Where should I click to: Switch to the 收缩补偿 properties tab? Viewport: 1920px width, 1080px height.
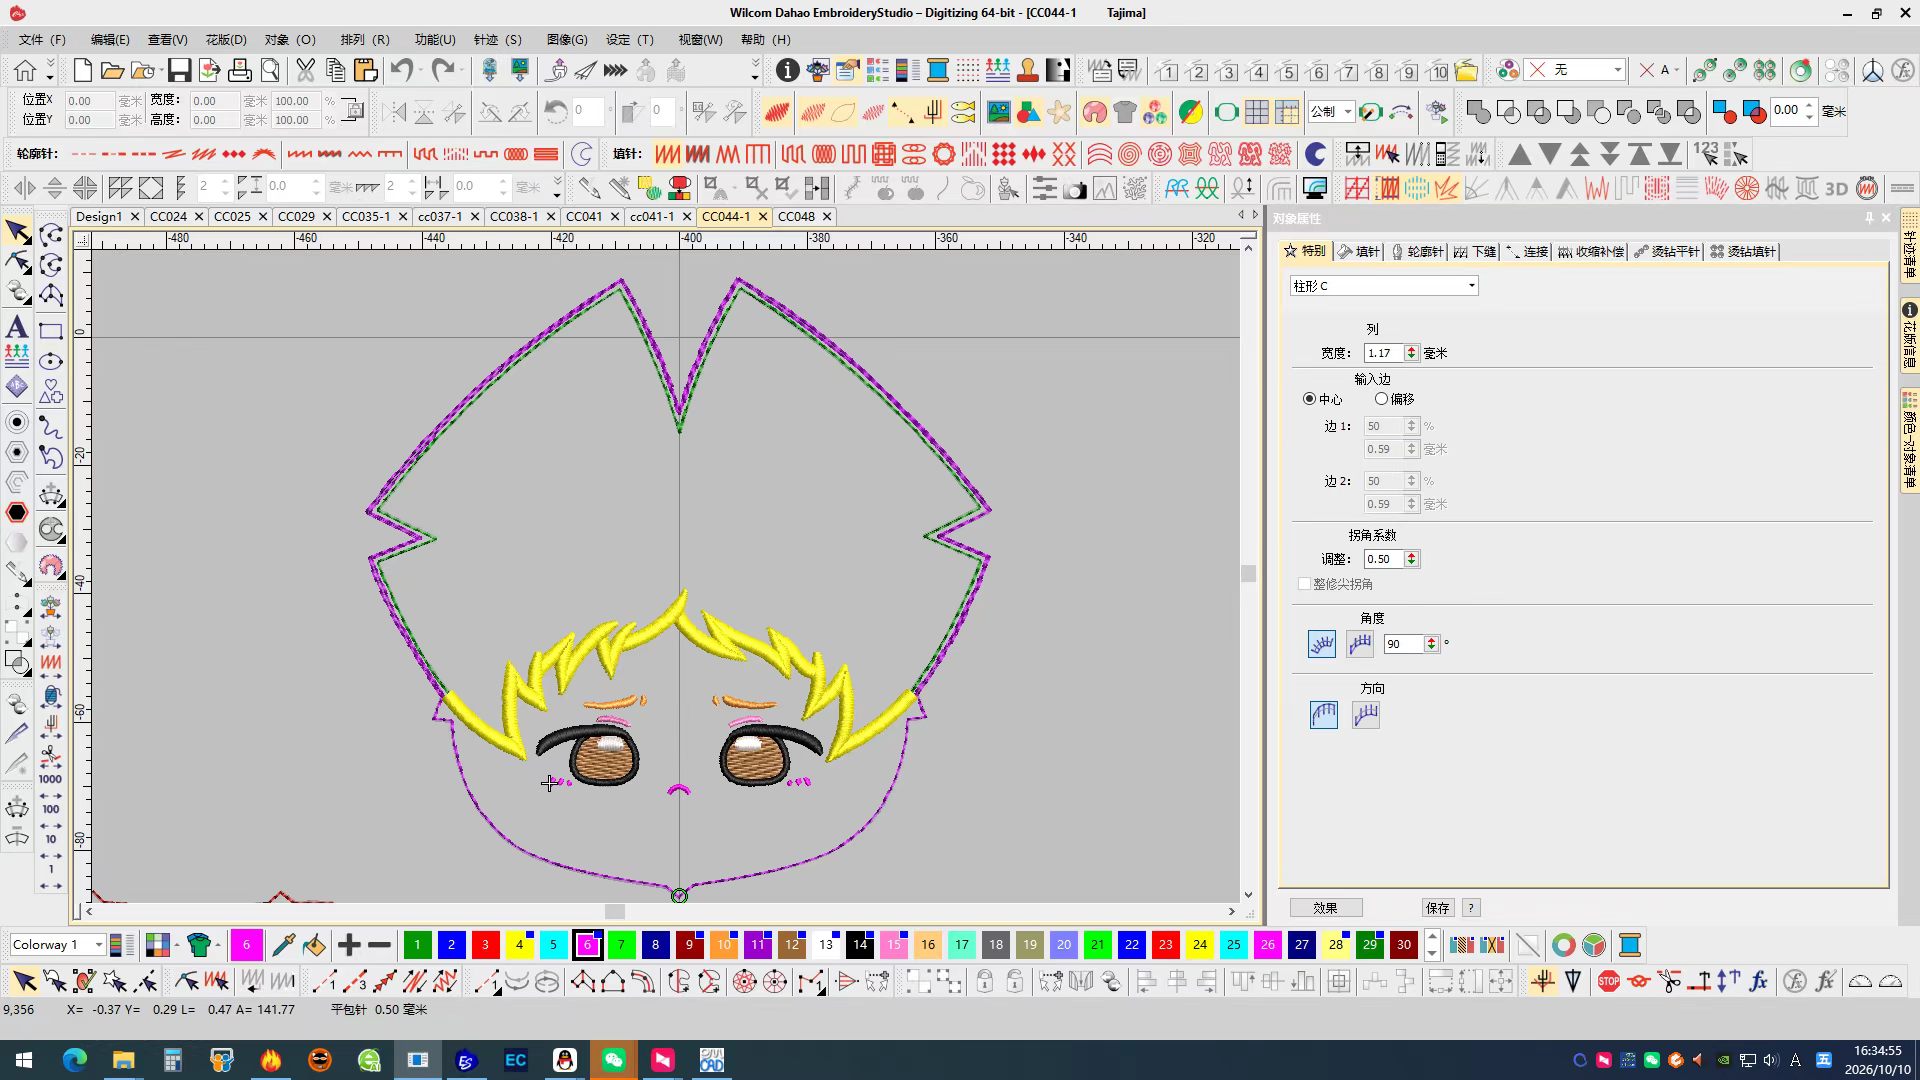coord(1590,251)
